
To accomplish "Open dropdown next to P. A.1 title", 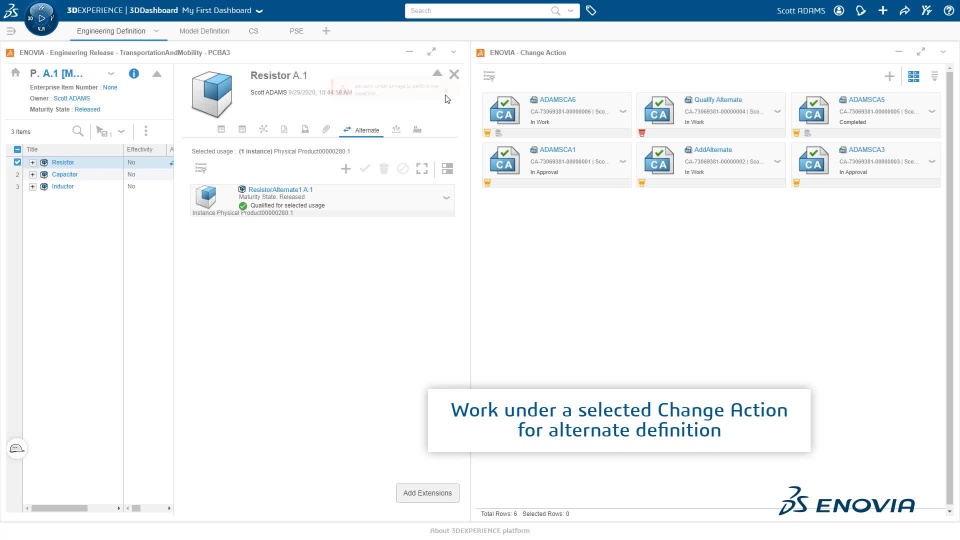I will [111, 73].
